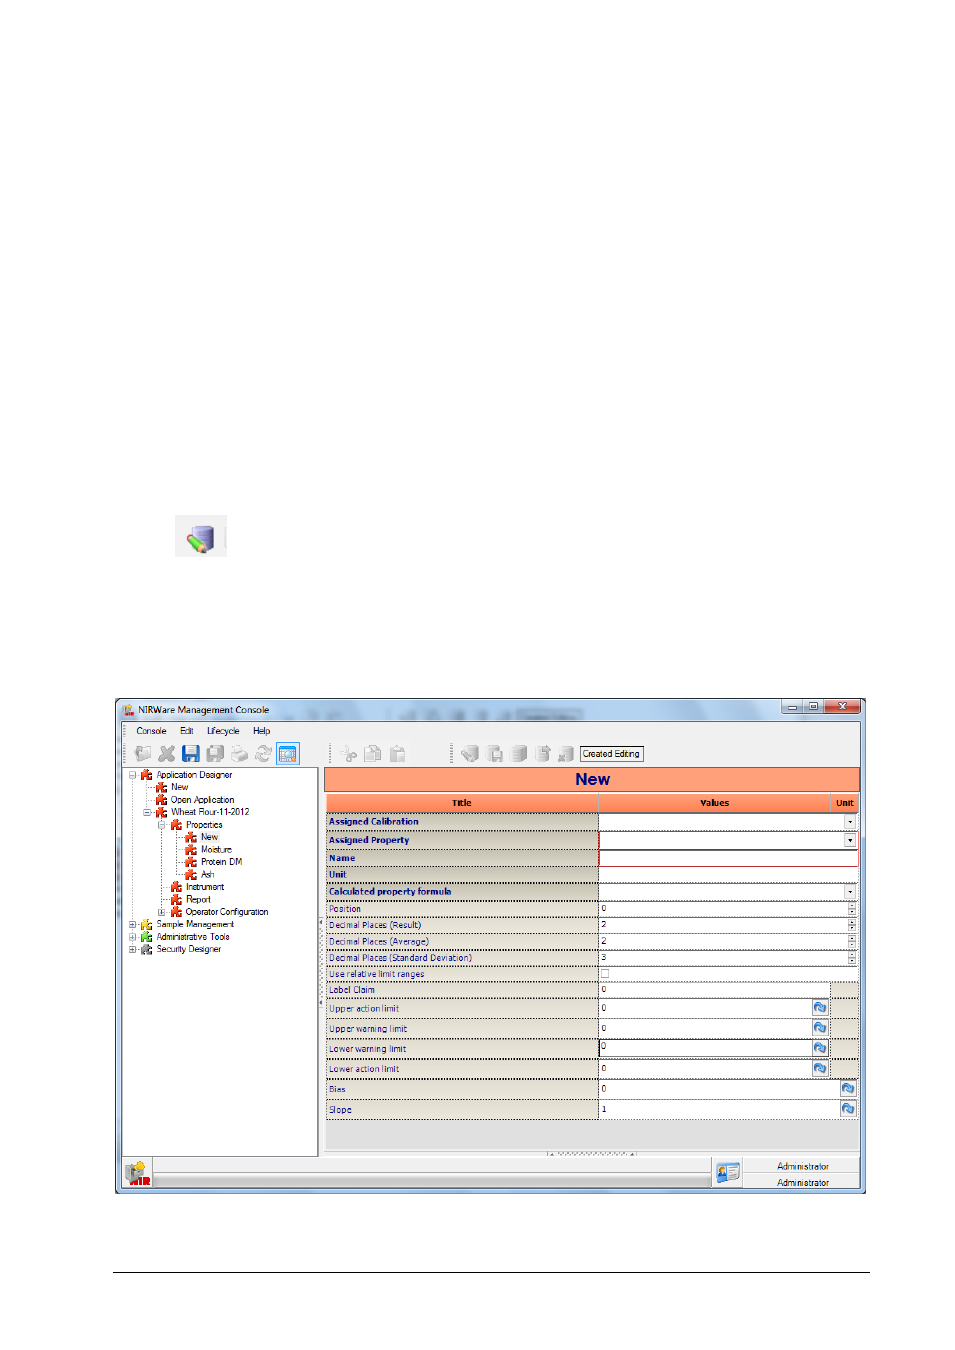Select New under Properties in tree
The height and width of the screenshot is (1350, 955).
209,837
